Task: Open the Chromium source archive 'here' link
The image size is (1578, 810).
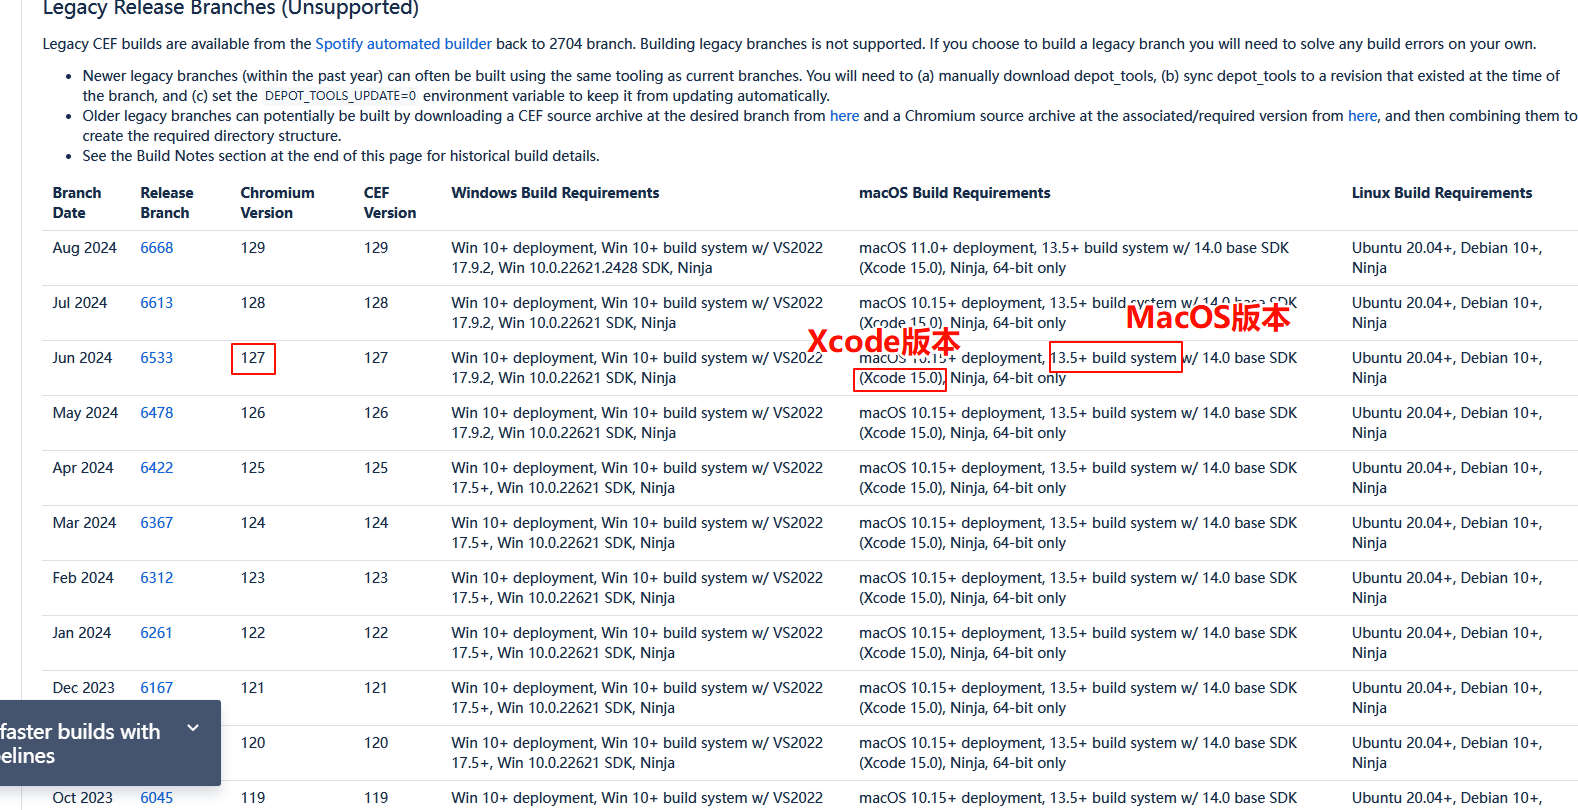Action: coord(1362,116)
